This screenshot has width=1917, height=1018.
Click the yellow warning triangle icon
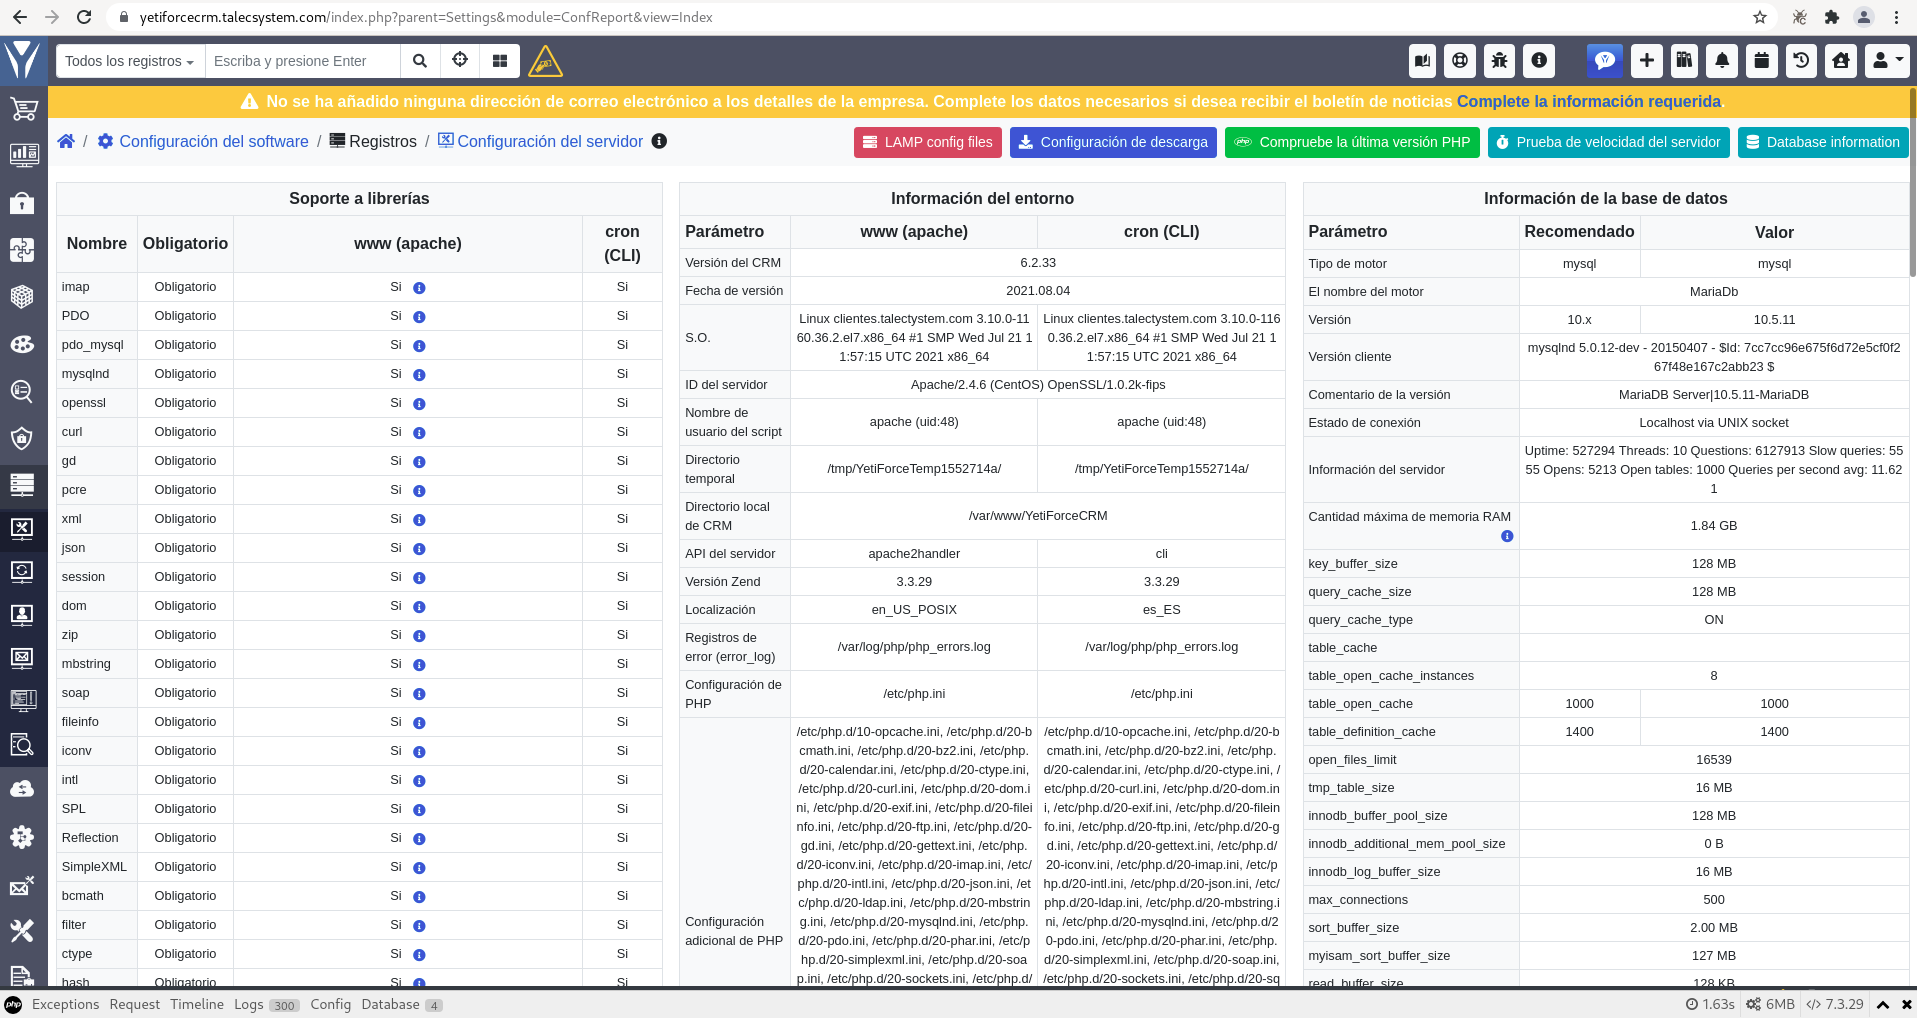coord(545,62)
